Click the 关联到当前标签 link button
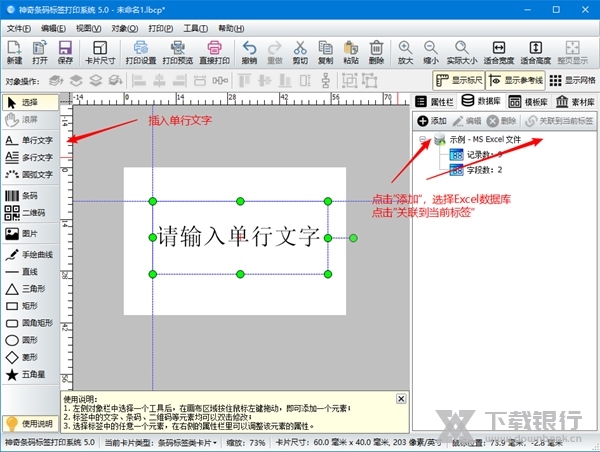600x452 pixels. pyautogui.click(x=559, y=121)
